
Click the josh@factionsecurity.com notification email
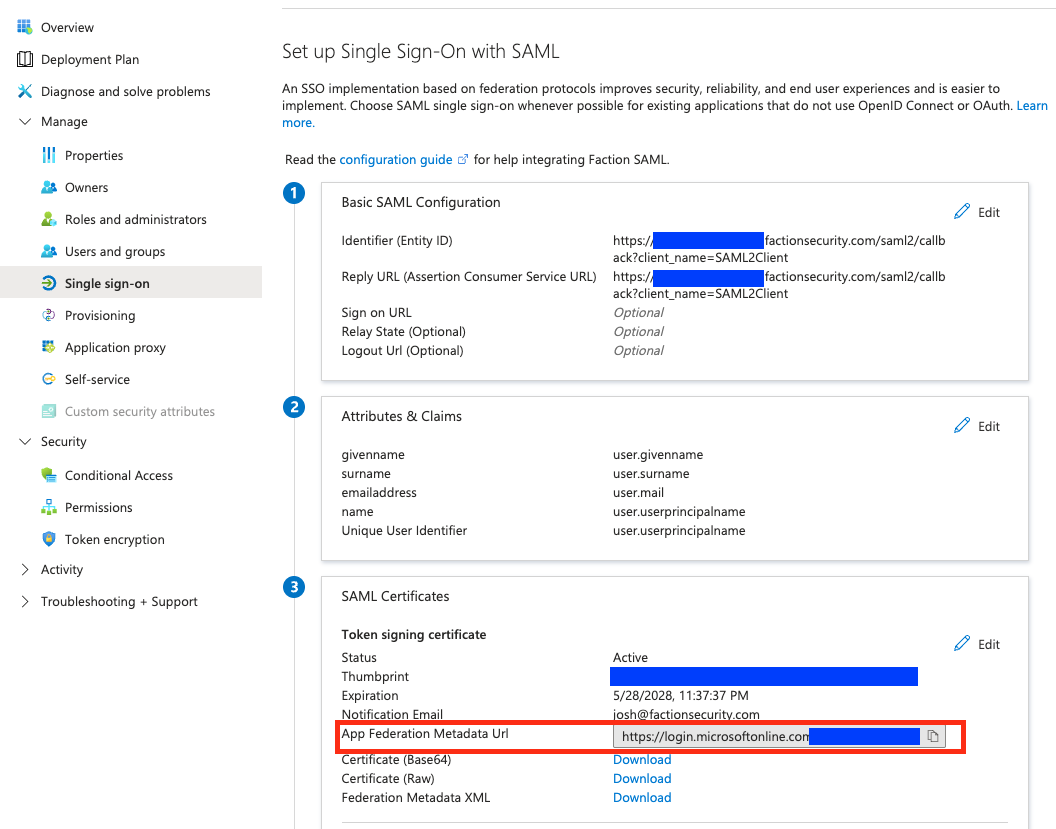tap(686, 715)
